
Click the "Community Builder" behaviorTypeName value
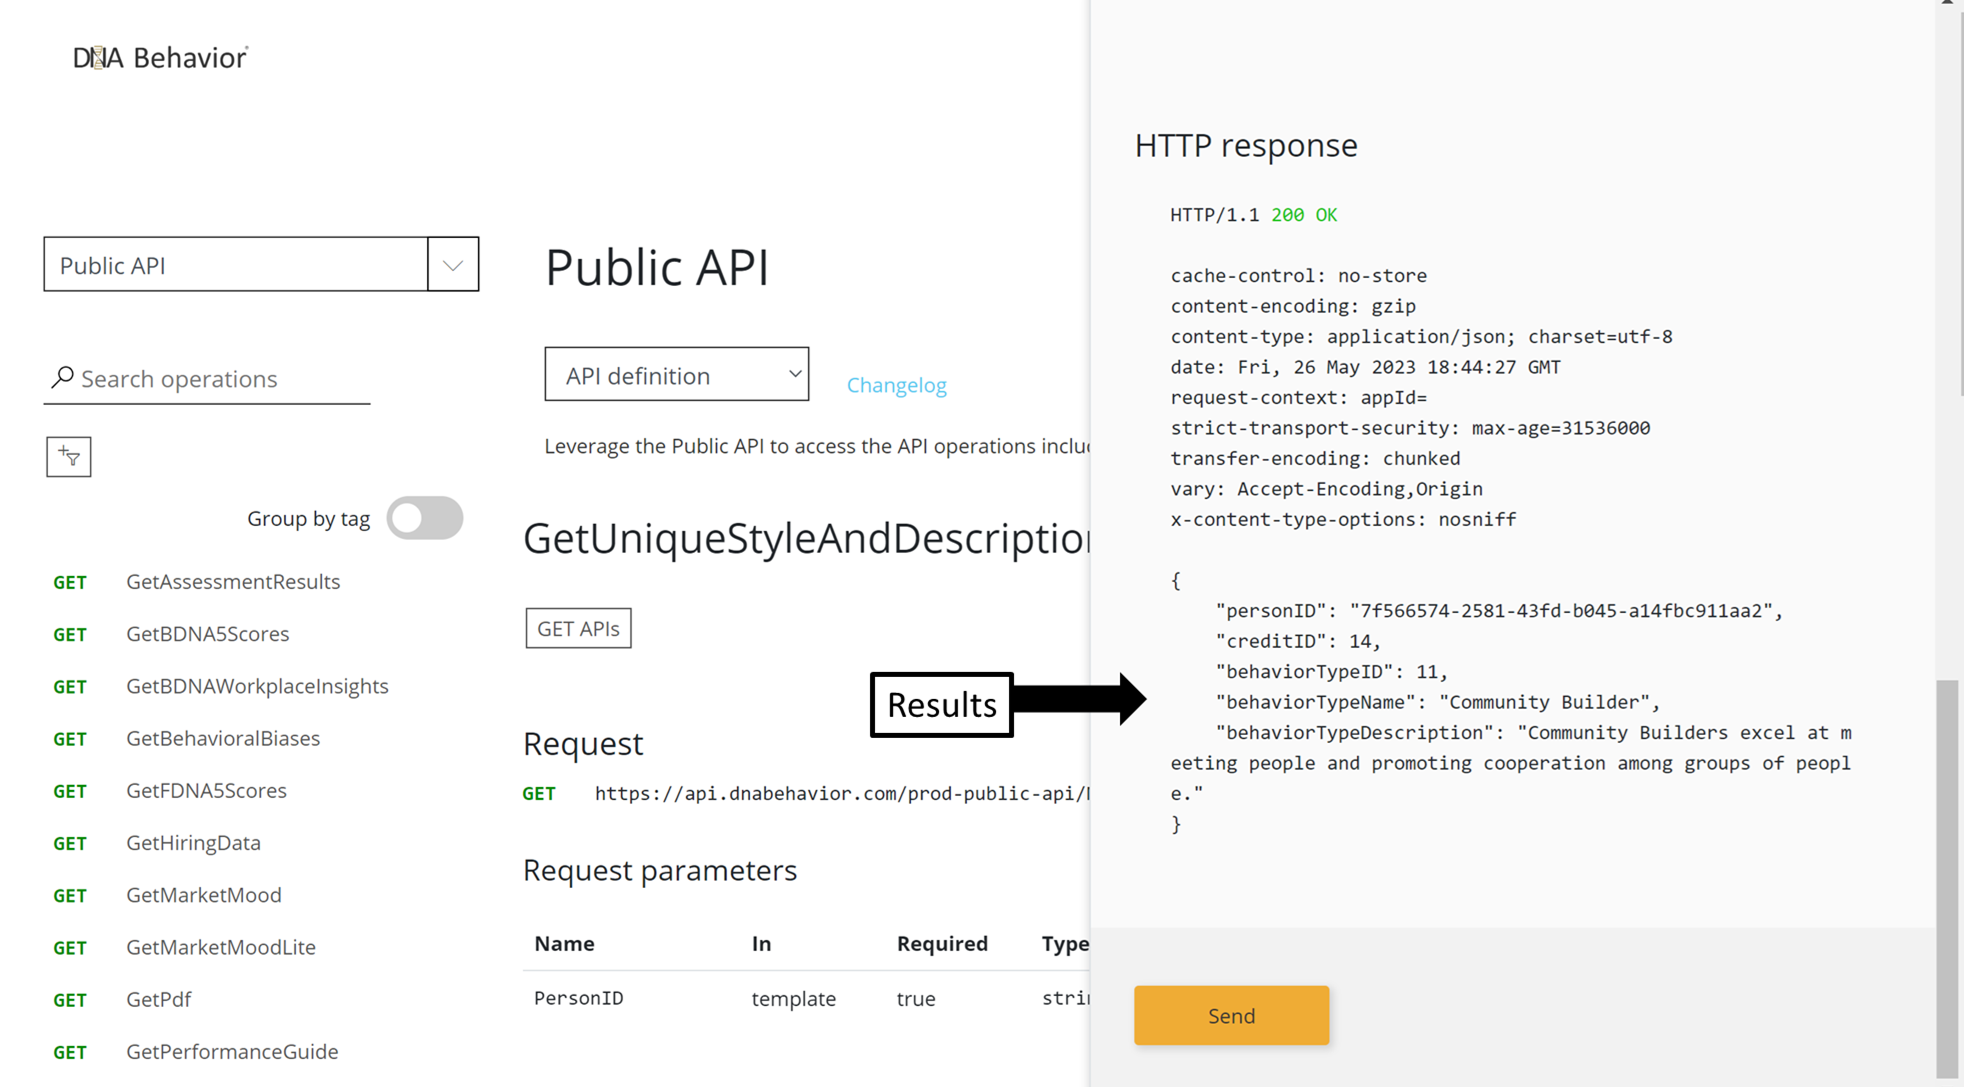[1545, 702]
